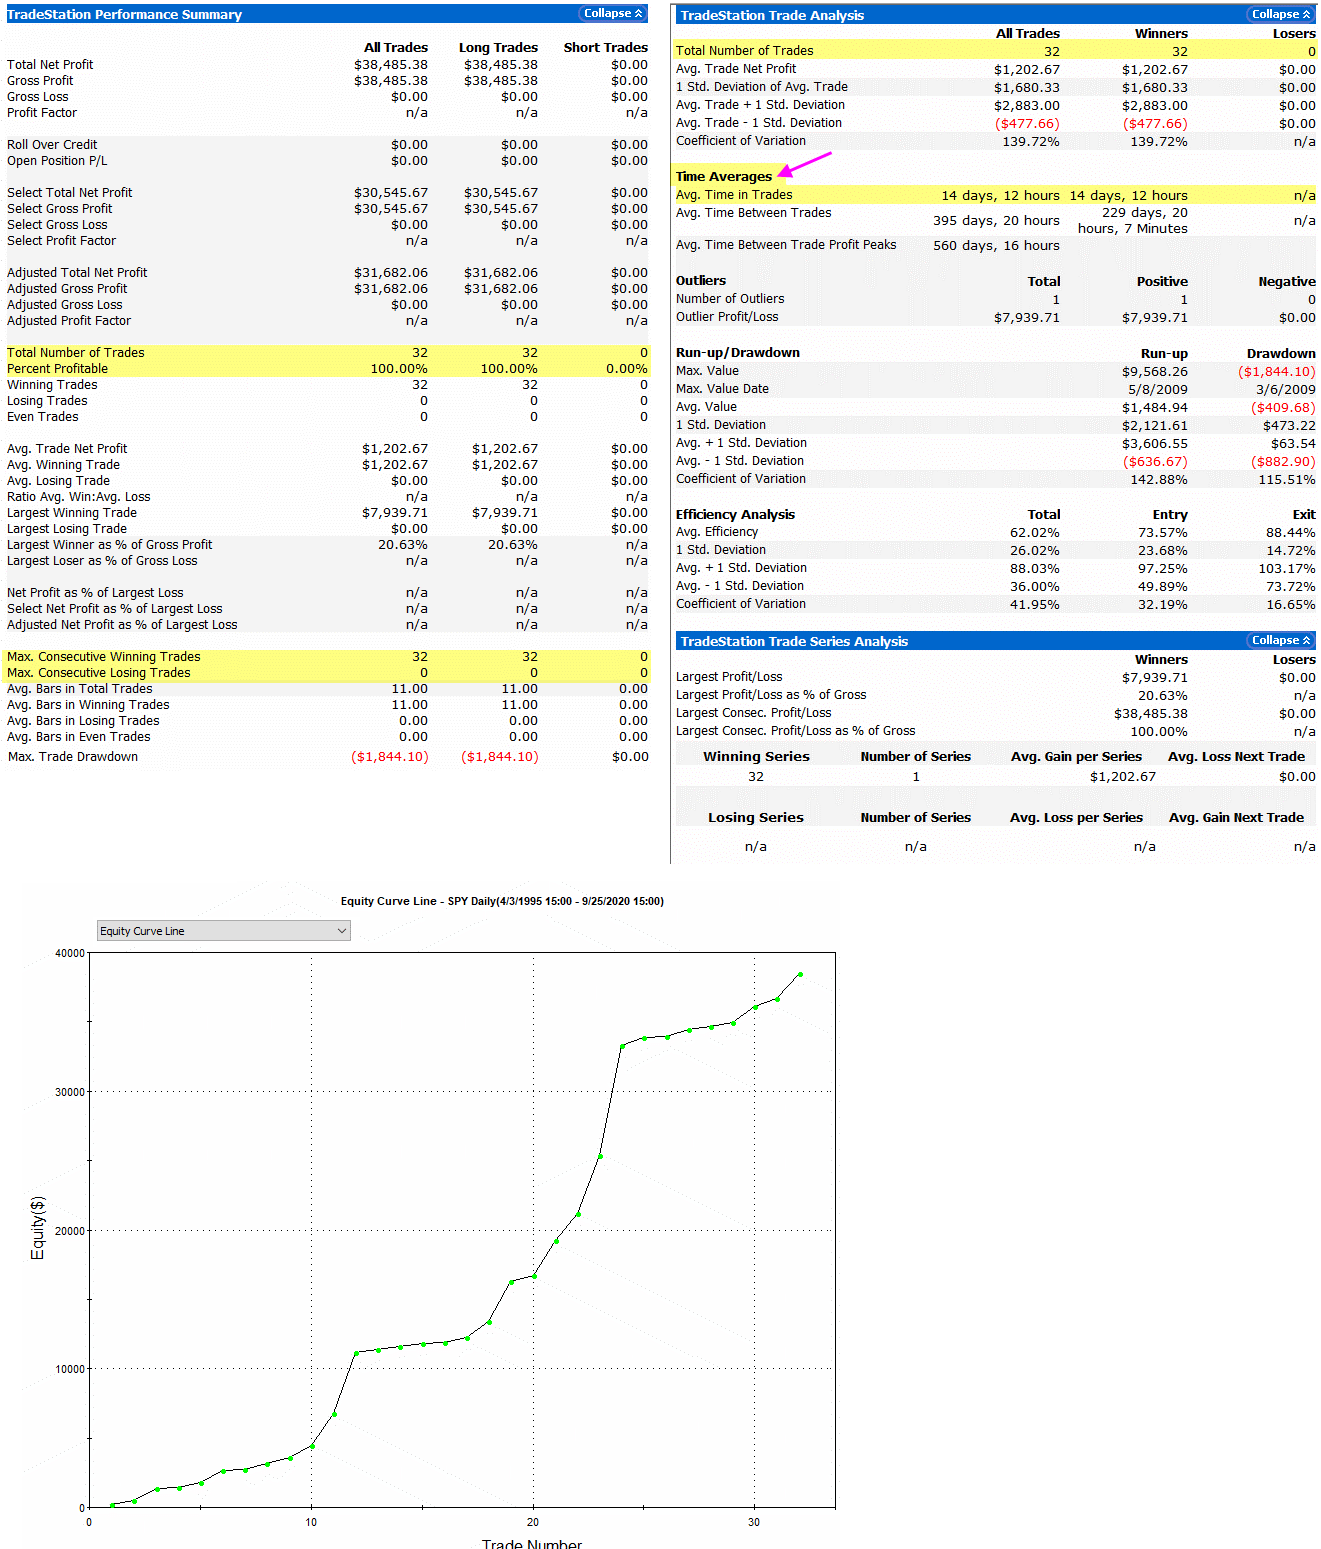Open the Equity Curve Line dropdown
Image resolution: width=1321 pixels, height=1549 pixels.
223,931
